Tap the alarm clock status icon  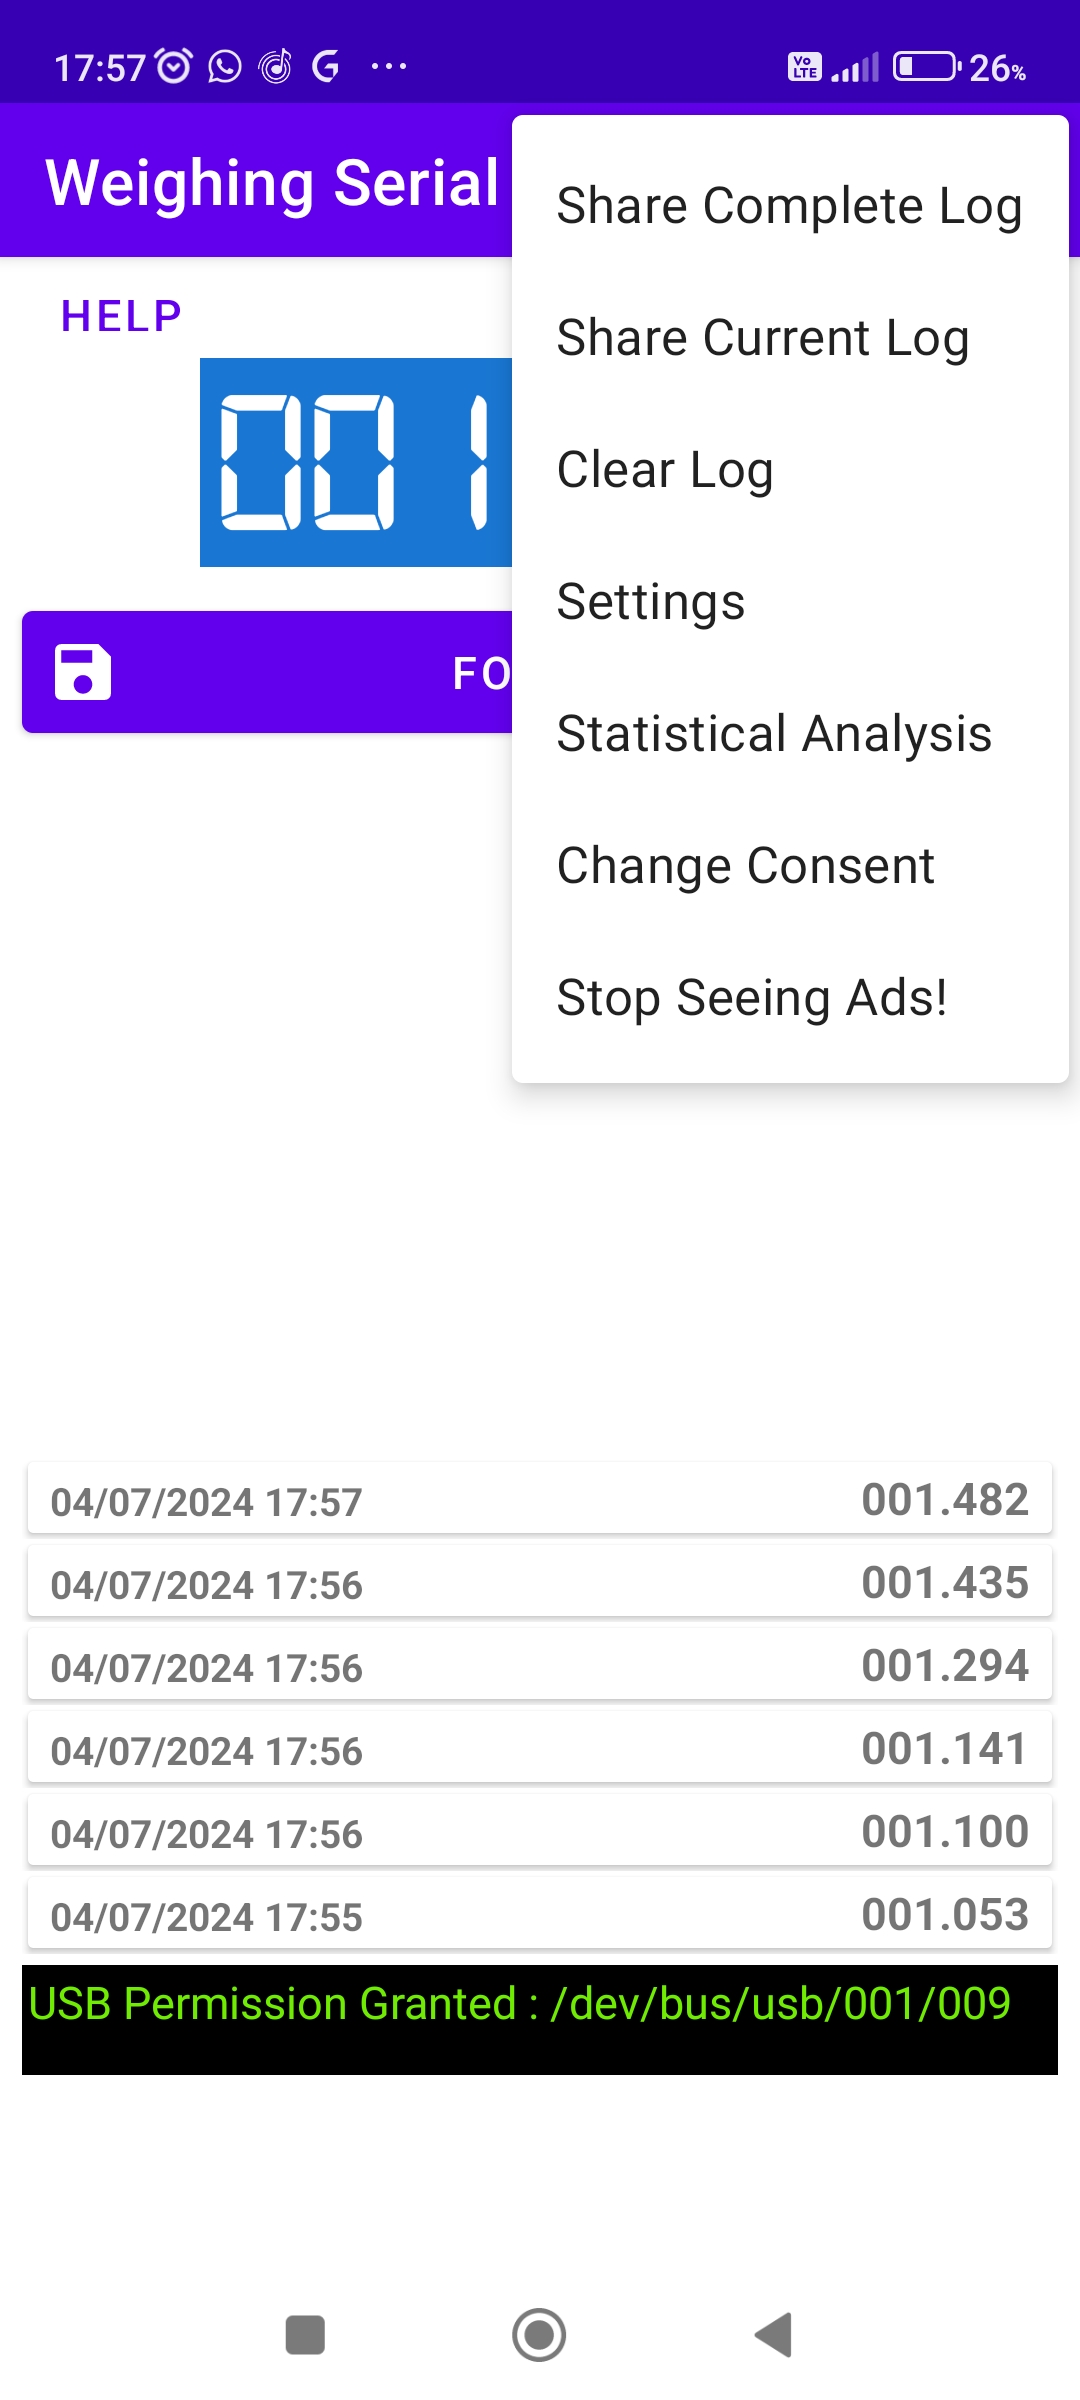coord(174,67)
